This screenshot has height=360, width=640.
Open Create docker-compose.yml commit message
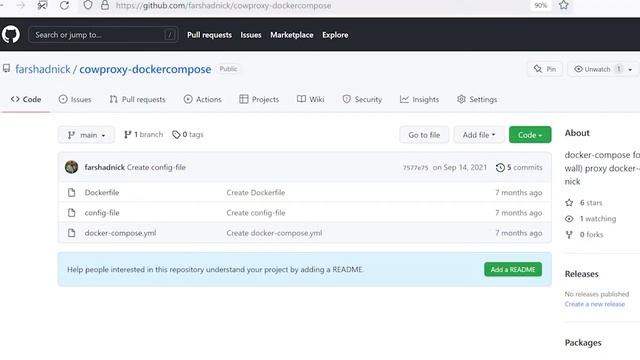coord(274,233)
